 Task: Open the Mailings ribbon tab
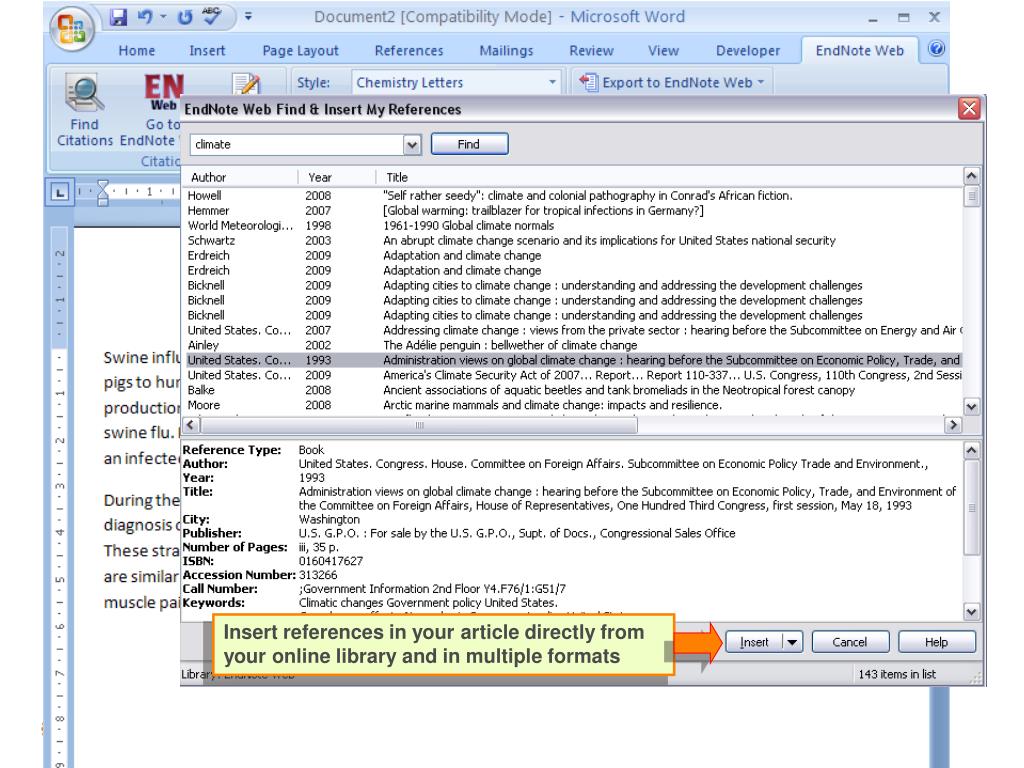click(505, 50)
